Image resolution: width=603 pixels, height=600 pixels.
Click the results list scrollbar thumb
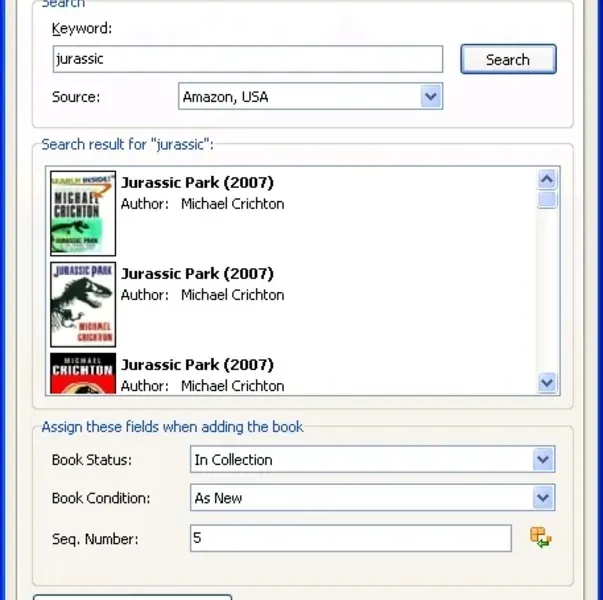[x=547, y=200]
